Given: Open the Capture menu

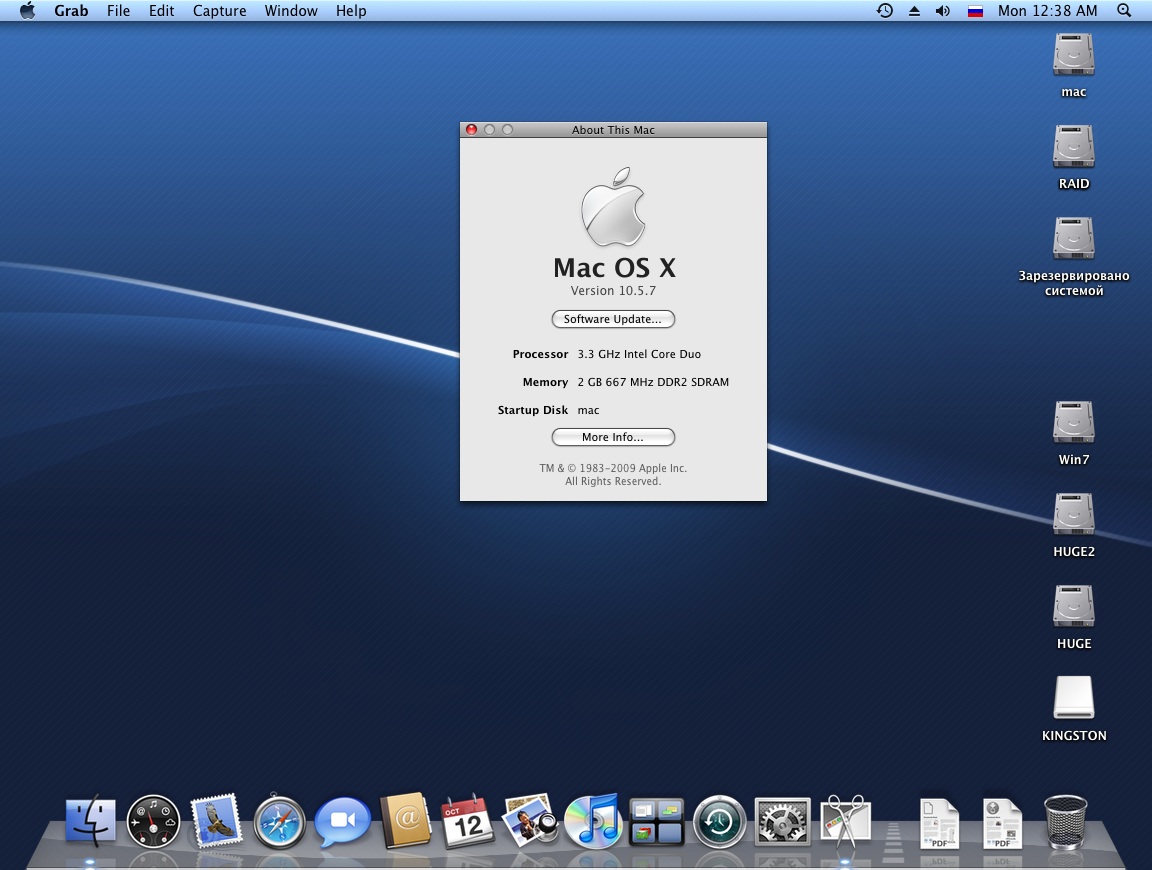Looking at the screenshot, I should [219, 11].
